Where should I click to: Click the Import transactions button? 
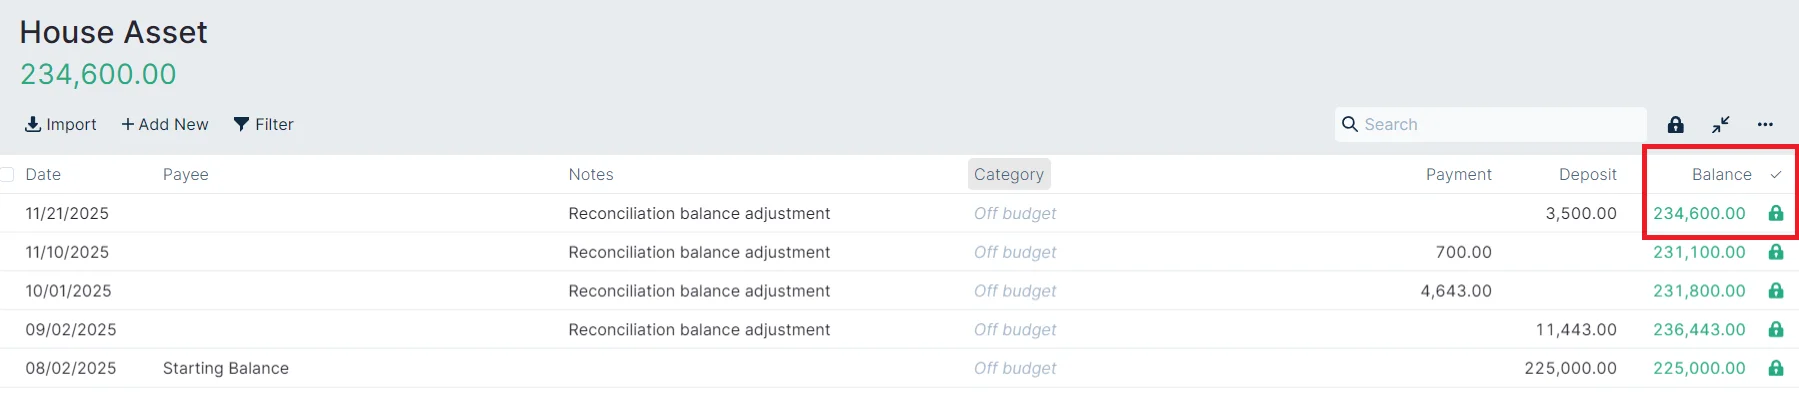tap(61, 124)
